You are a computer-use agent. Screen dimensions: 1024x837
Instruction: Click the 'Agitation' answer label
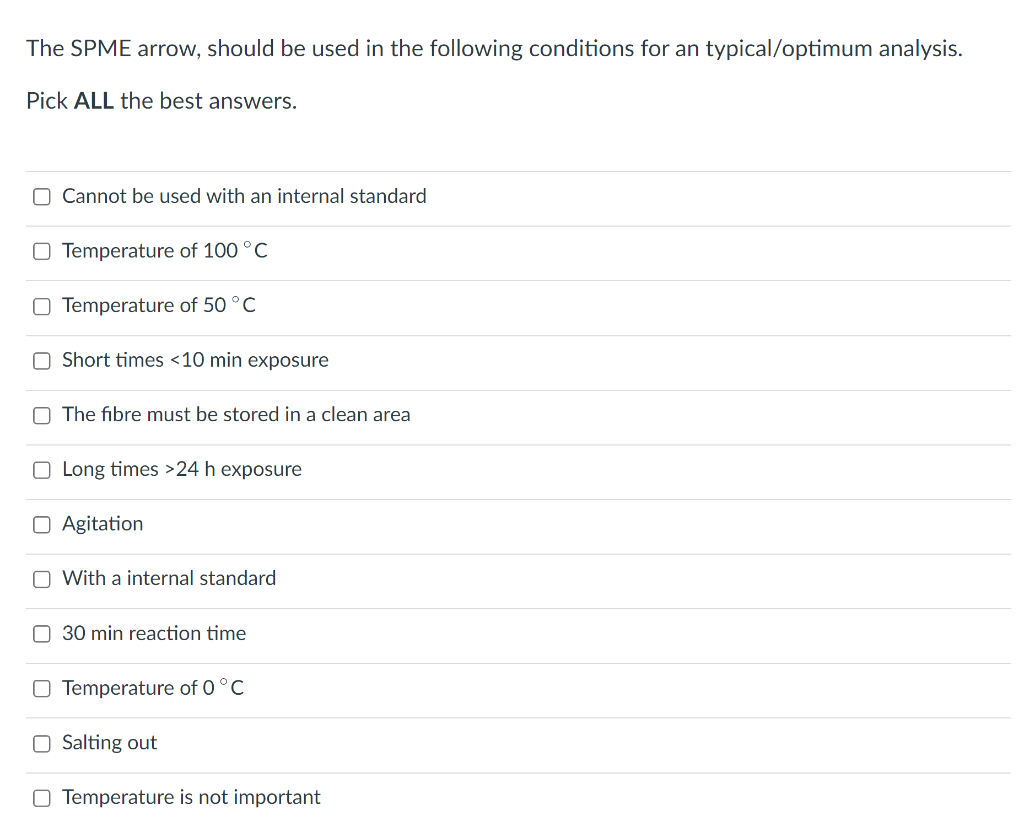(x=103, y=524)
